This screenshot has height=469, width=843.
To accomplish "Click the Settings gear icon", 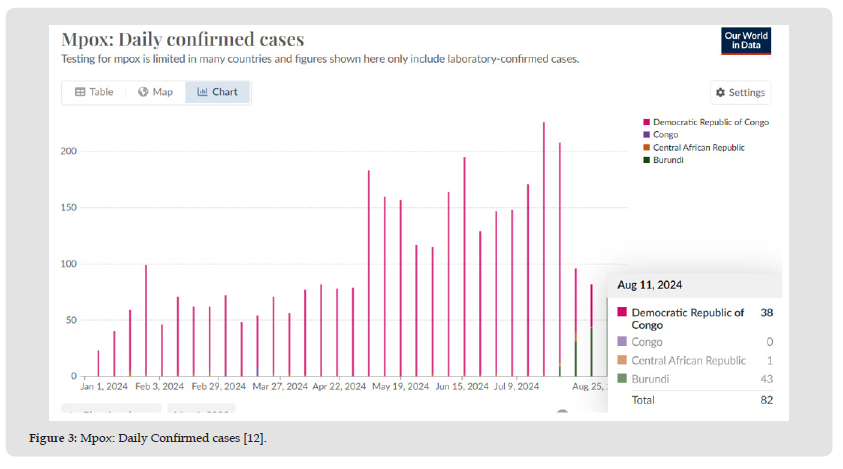I will (x=720, y=93).
